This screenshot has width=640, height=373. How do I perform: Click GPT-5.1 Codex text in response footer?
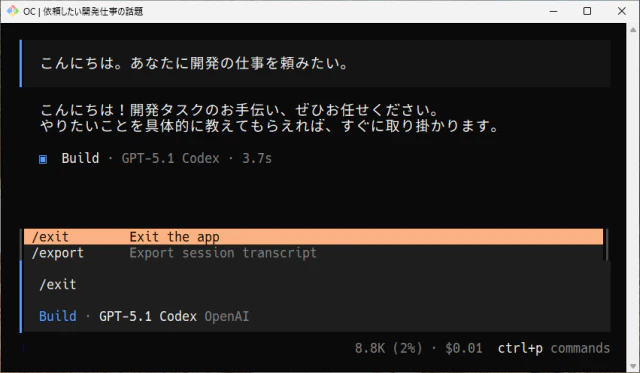171,158
